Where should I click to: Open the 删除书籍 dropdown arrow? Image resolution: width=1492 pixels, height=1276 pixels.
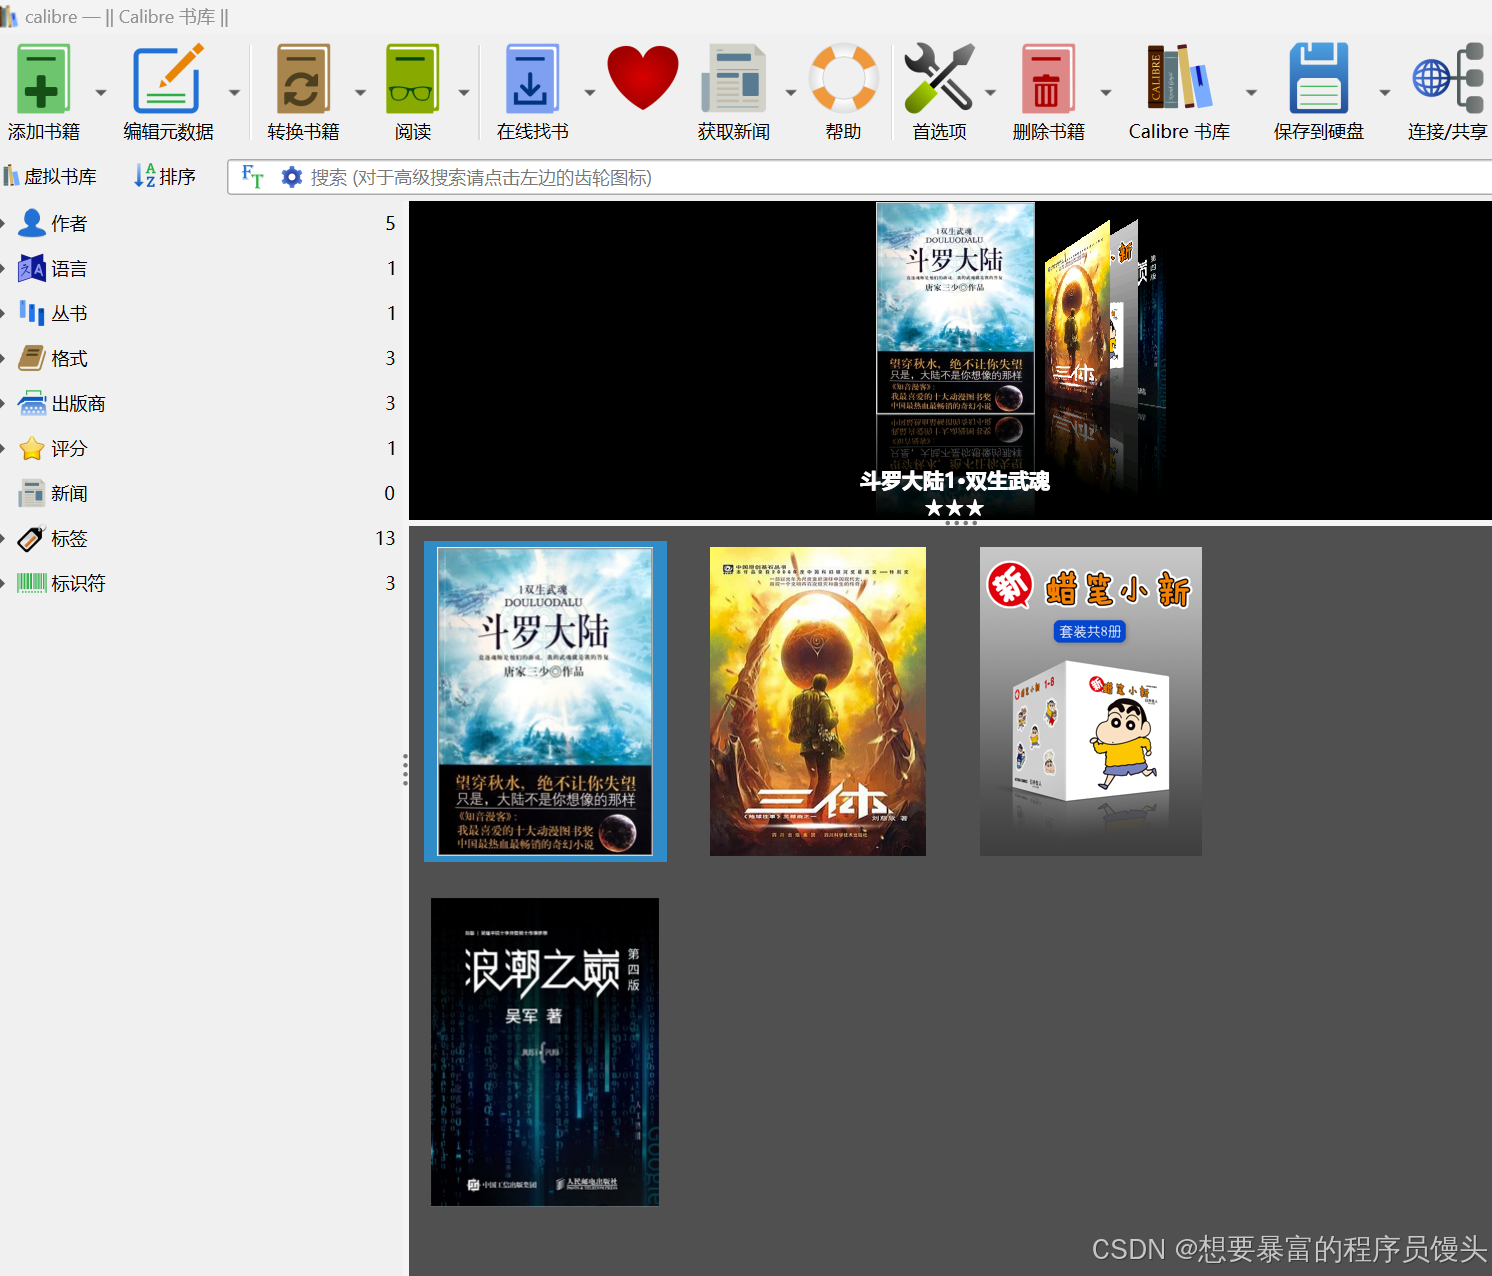1106,93
